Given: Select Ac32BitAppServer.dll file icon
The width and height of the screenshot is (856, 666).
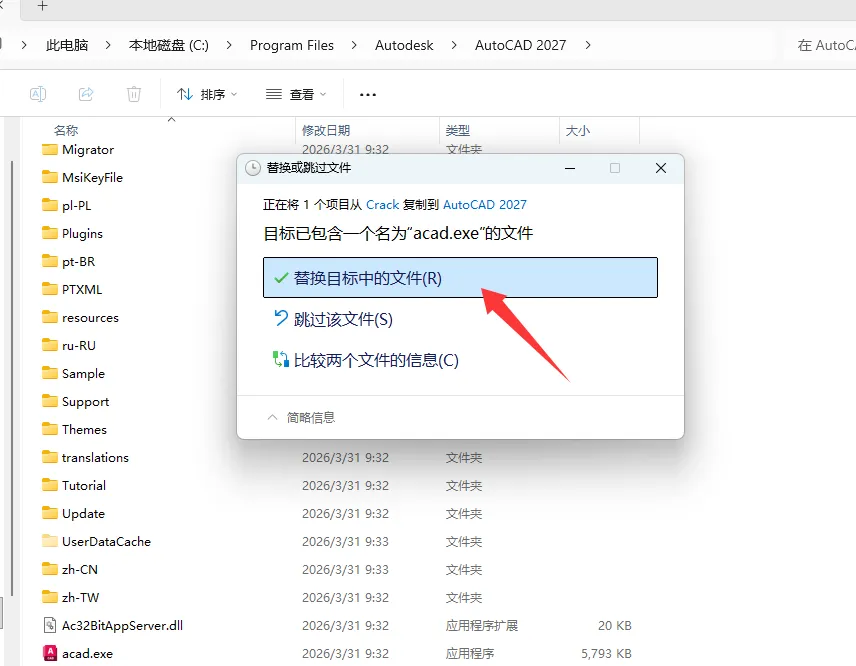Looking at the screenshot, I should pos(50,626).
